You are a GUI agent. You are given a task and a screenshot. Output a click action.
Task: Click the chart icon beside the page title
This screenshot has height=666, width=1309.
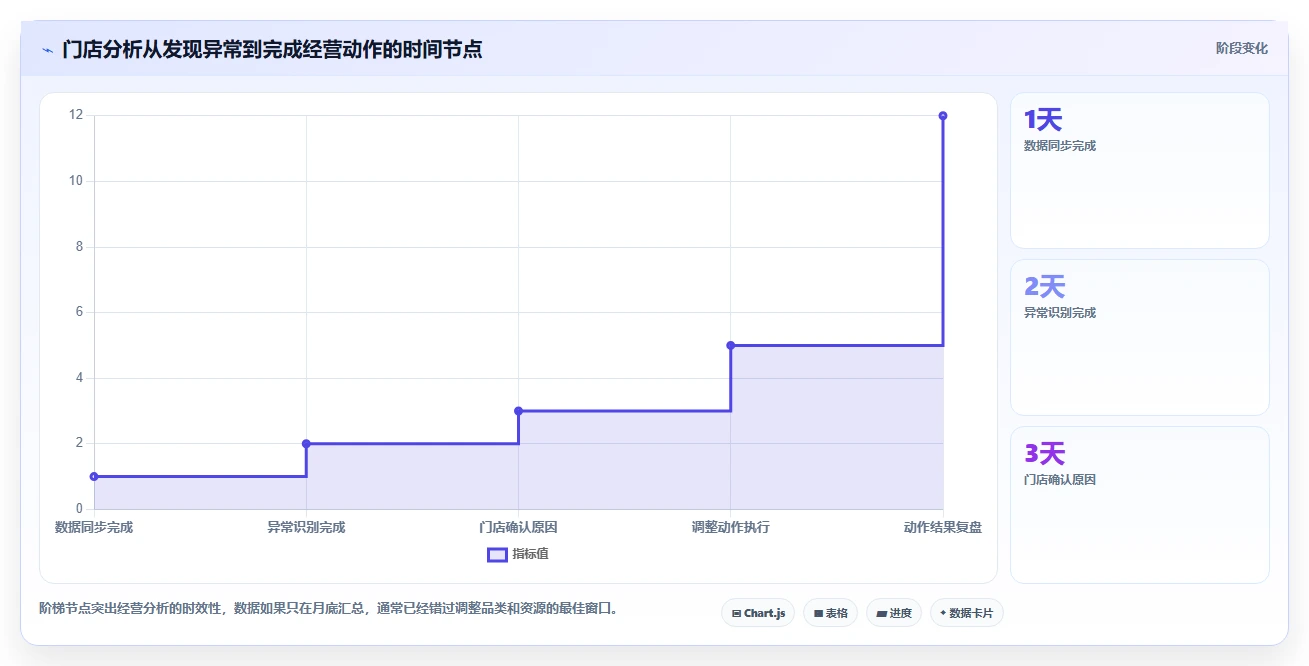[47, 49]
